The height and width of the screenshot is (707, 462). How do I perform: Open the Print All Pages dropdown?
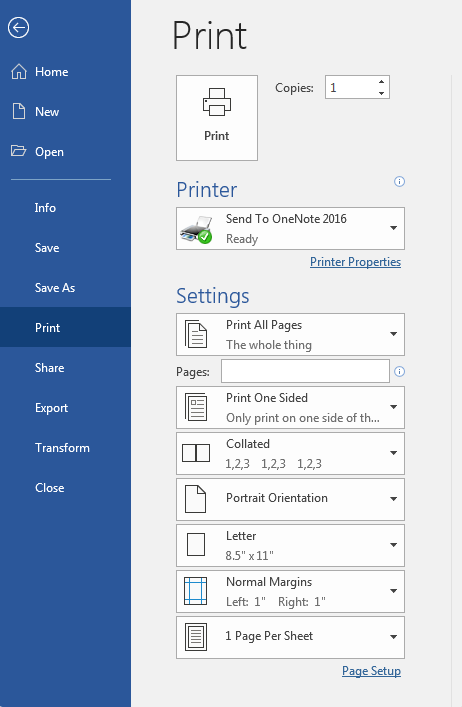(x=290, y=335)
